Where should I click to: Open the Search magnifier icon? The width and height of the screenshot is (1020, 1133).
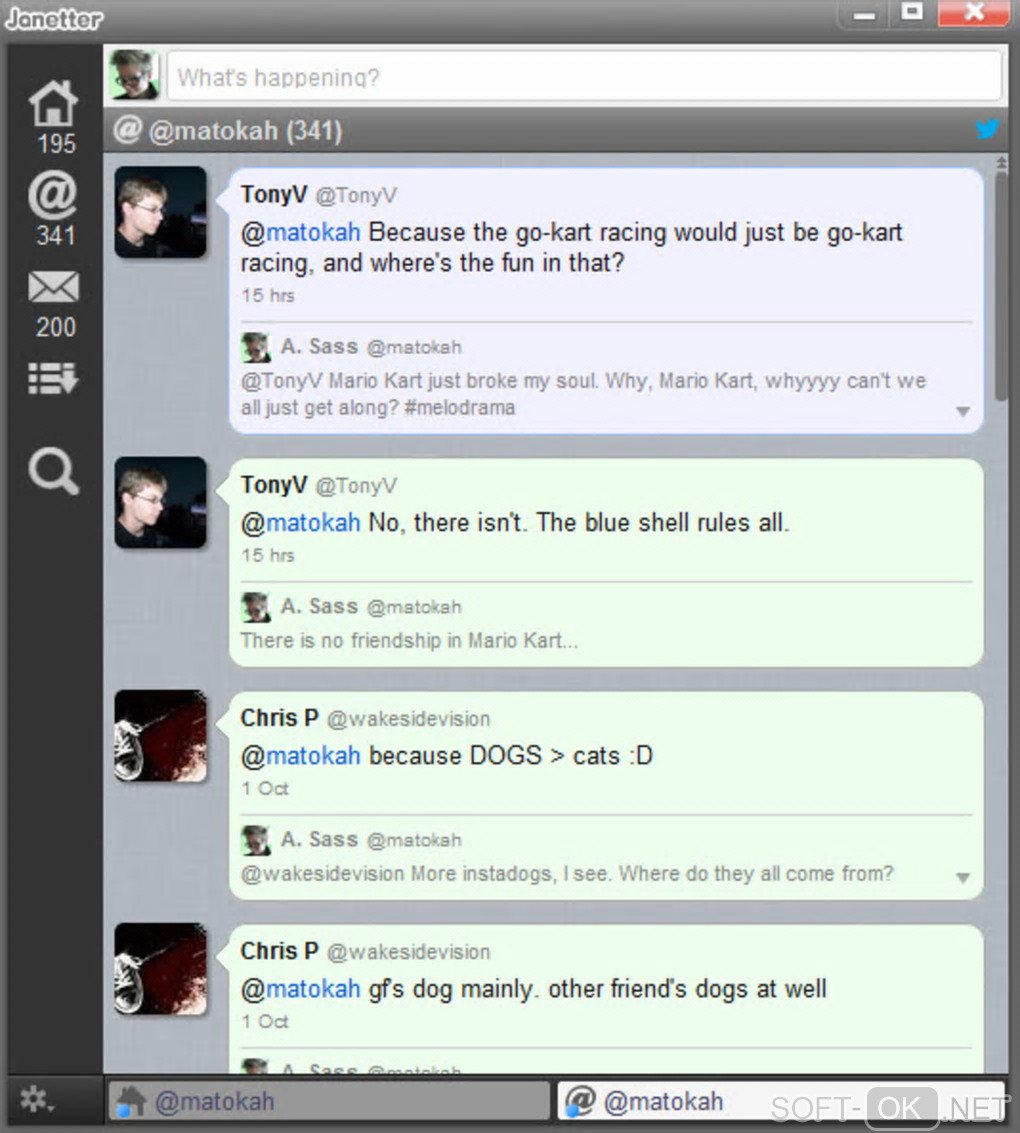point(53,470)
